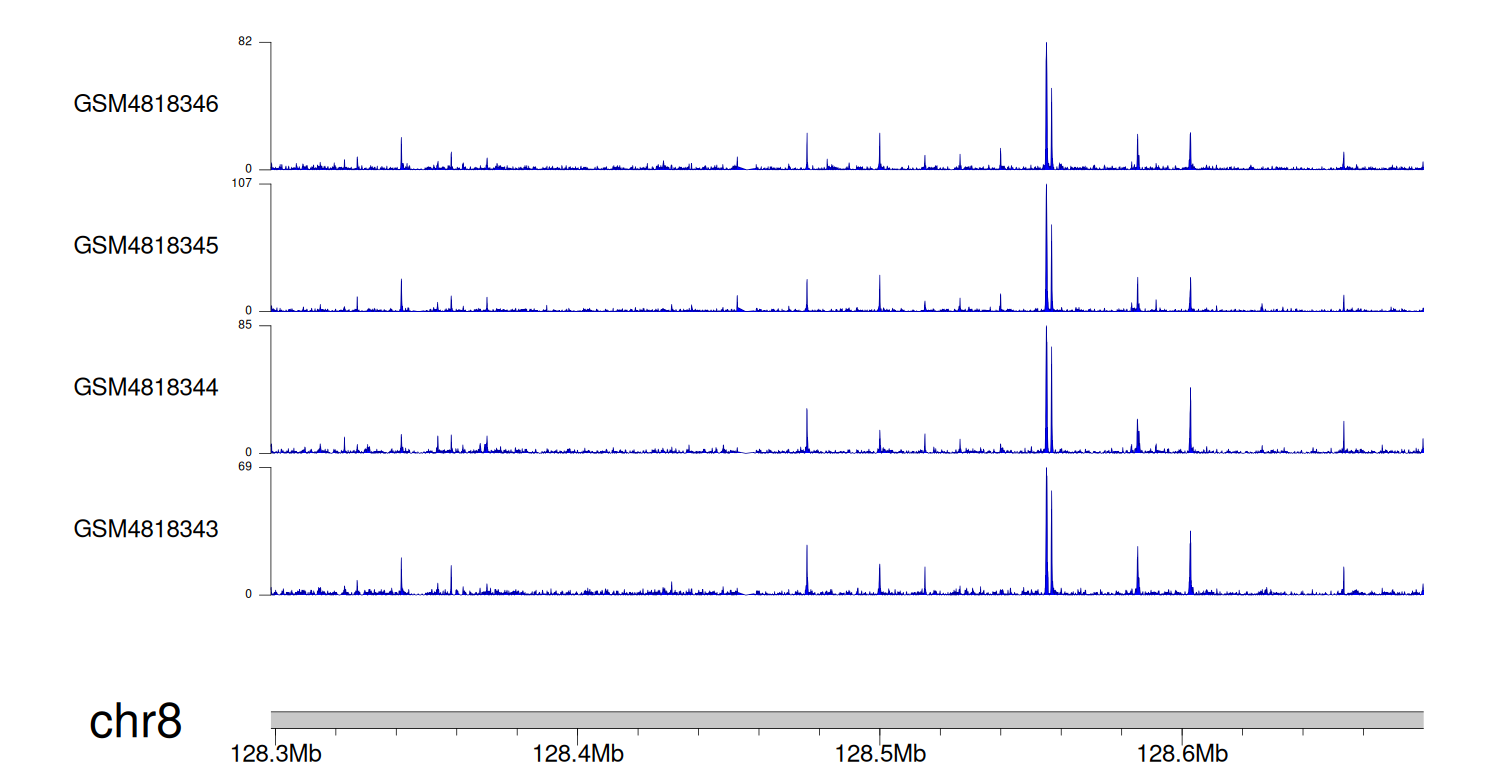The height and width of the screenshot is (780, 1500).
Task: Click the y-axis maximum value 82
Action: point(245,42)
